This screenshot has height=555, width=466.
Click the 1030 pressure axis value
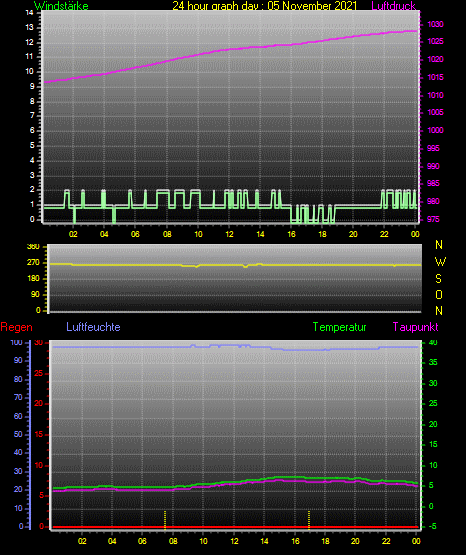click(435, 24)
